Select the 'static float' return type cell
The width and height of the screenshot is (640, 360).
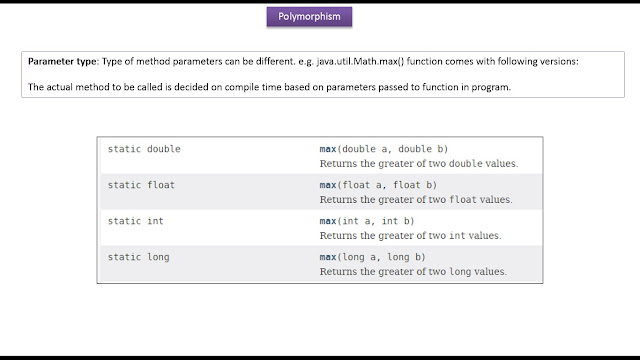click(141, 185)
